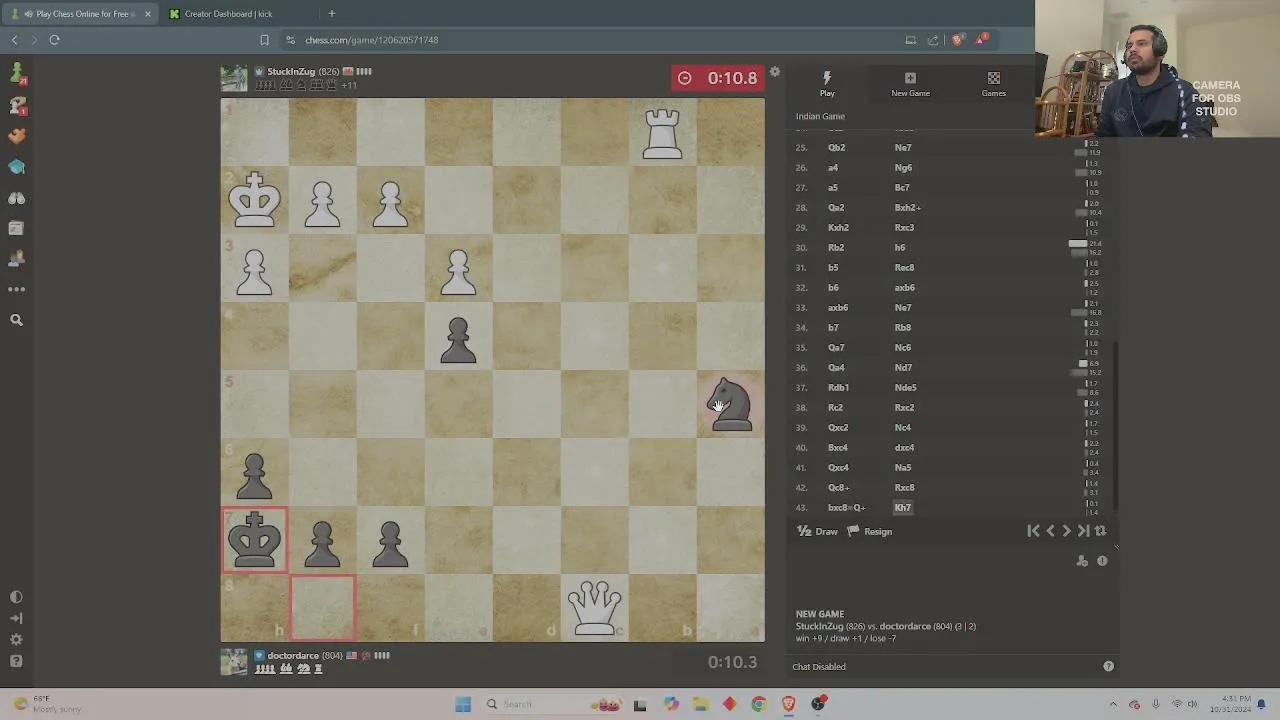1280x720 pixels.
Task: Expand the More three-dots sidebar menu
Action: (x=16, y=290)
